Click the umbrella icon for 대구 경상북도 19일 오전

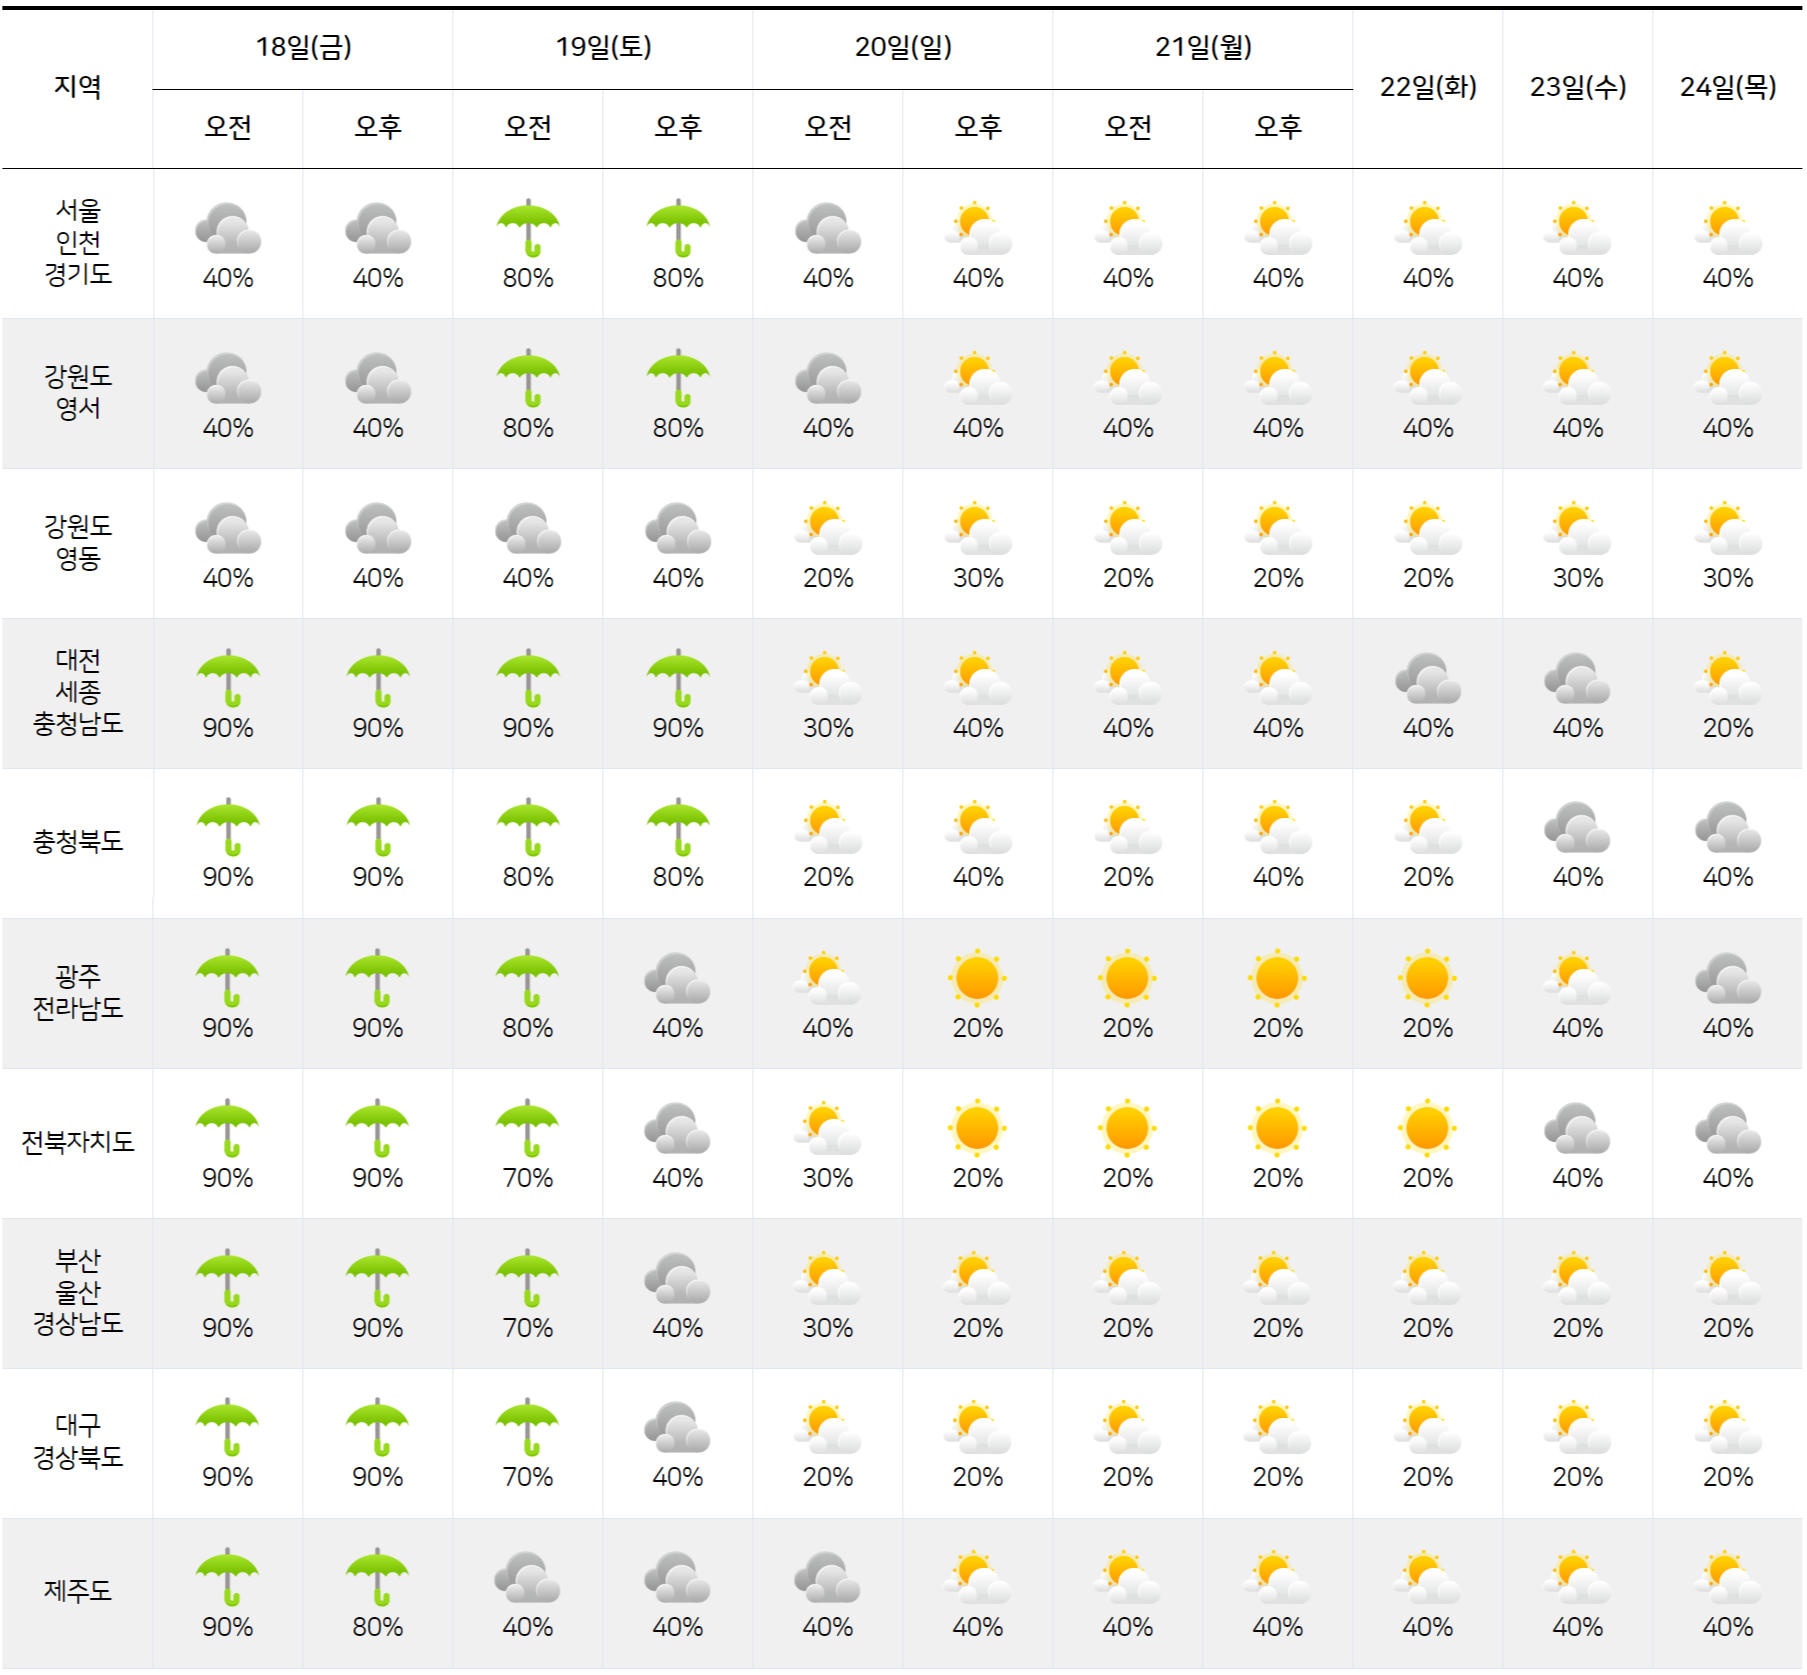tap(528, 1427)
